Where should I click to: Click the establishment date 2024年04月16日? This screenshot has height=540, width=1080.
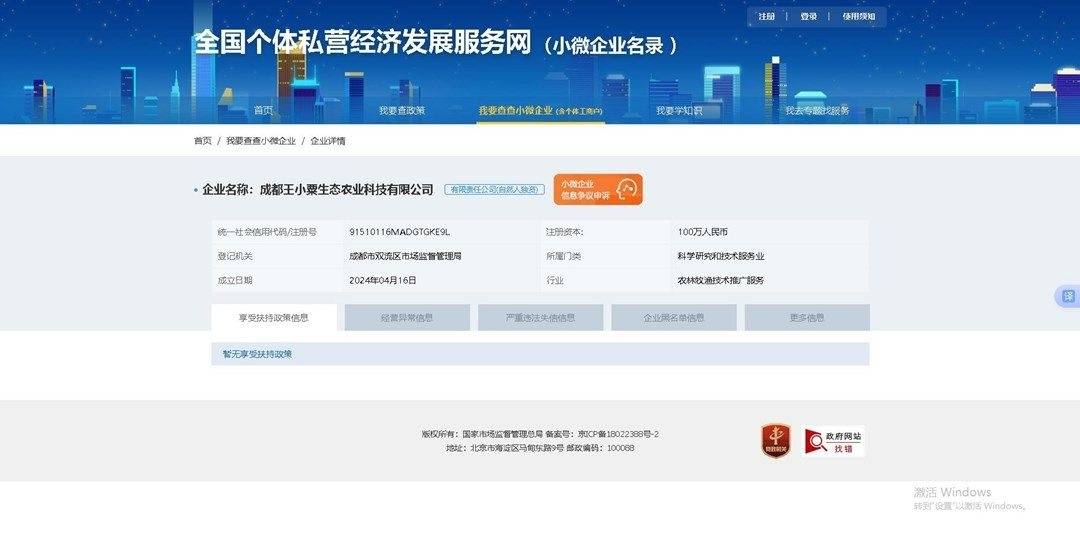coord(383,280)
